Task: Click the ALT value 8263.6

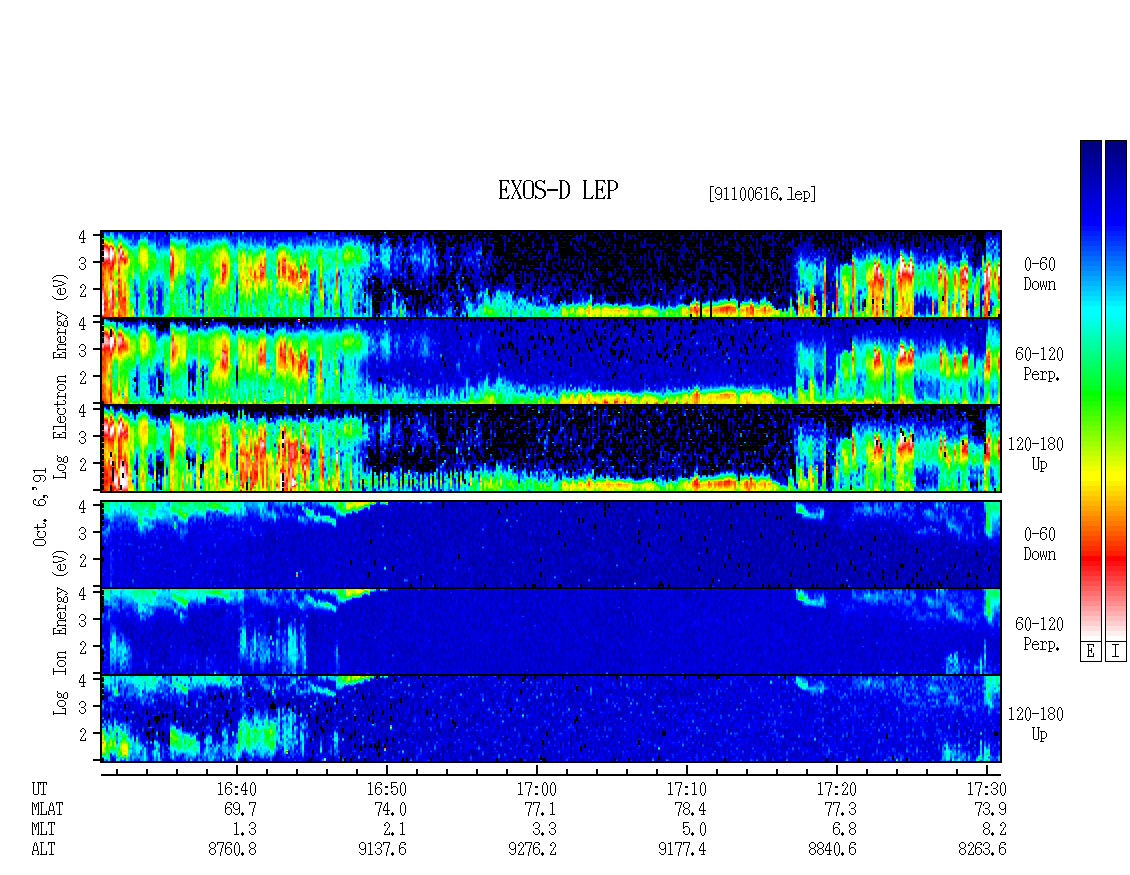Action: pos(982,850)
